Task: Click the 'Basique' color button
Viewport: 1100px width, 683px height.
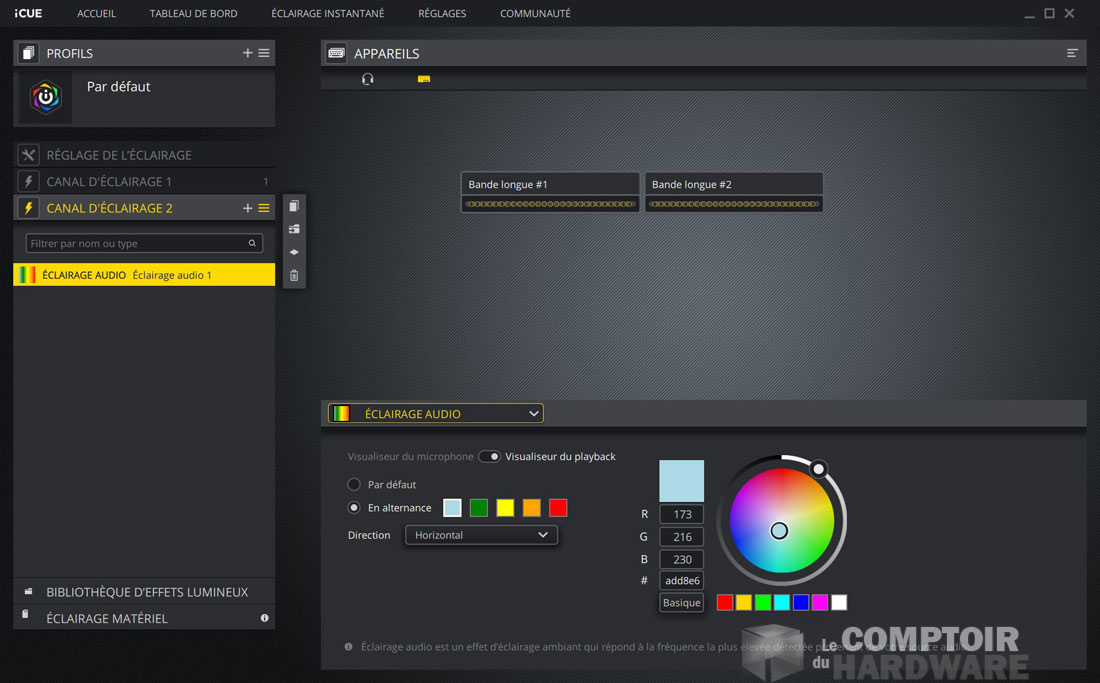Action: [681, 603]
